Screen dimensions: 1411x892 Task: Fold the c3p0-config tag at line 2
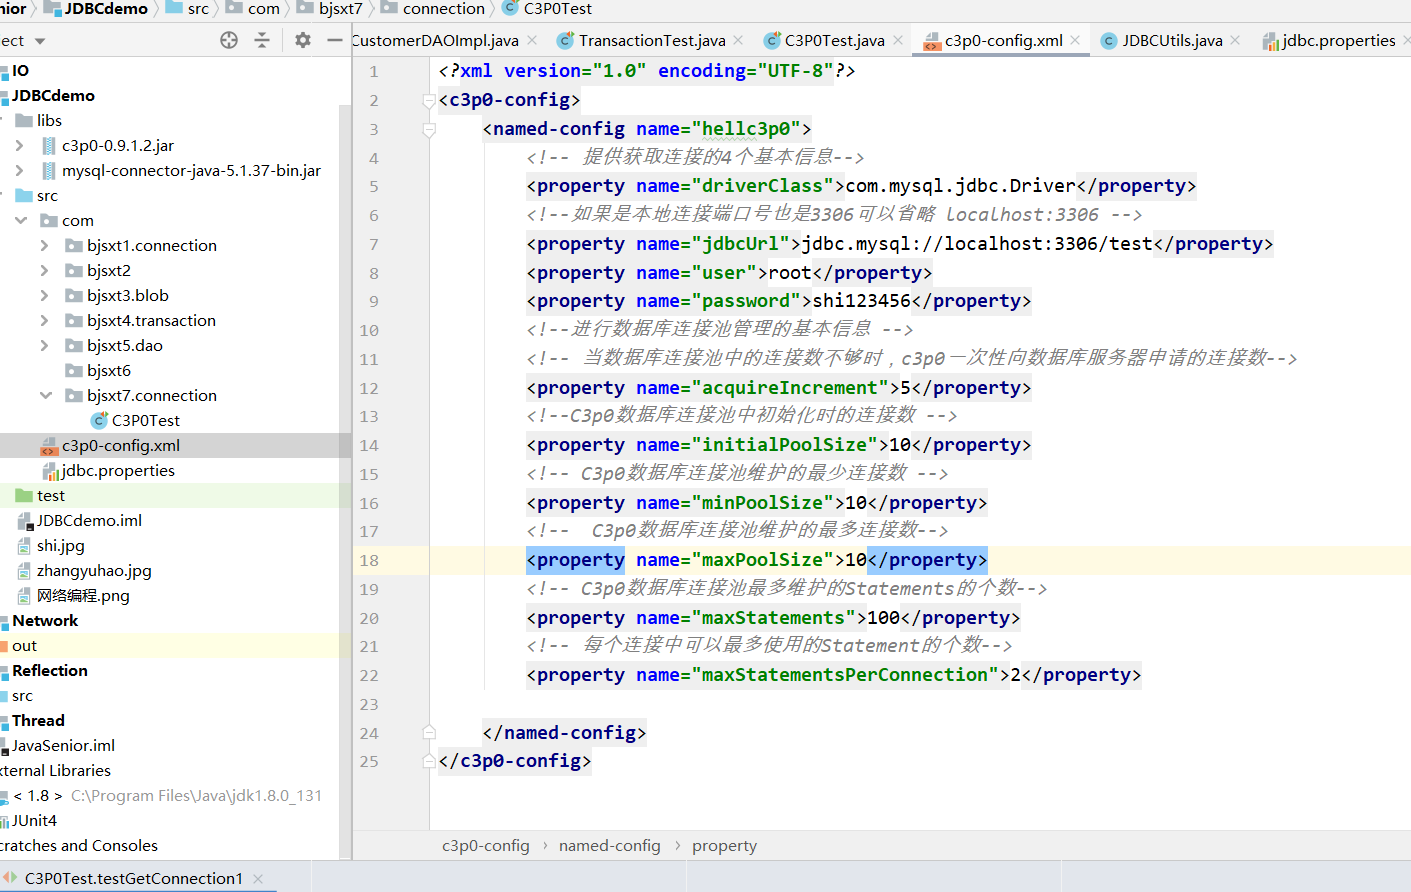click(x=429, y=100)
